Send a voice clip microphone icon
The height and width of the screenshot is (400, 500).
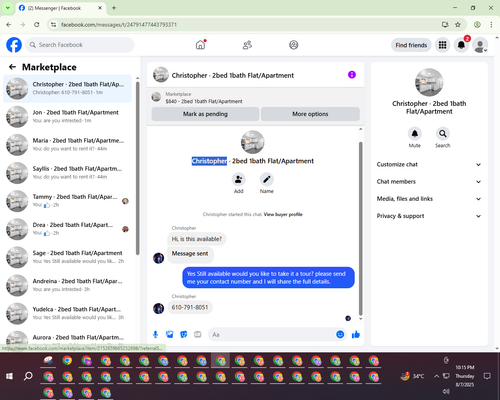pyautogui.click(x=155, y=334)
